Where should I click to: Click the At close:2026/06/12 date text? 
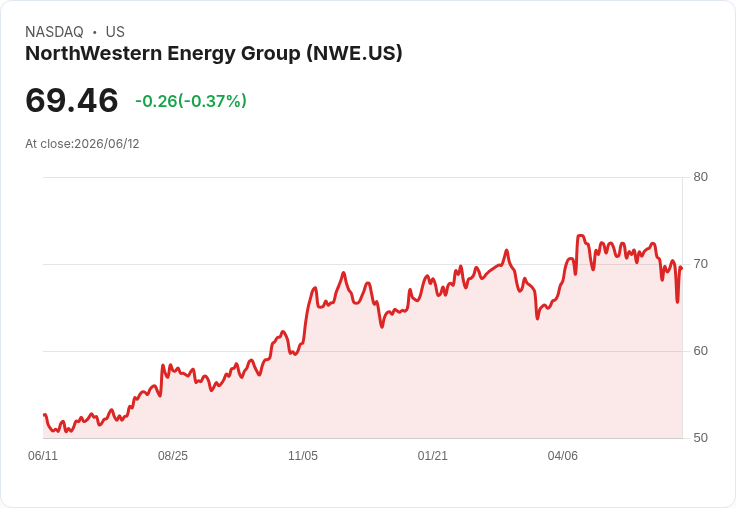pyautogui.click(x=82, y=144)
